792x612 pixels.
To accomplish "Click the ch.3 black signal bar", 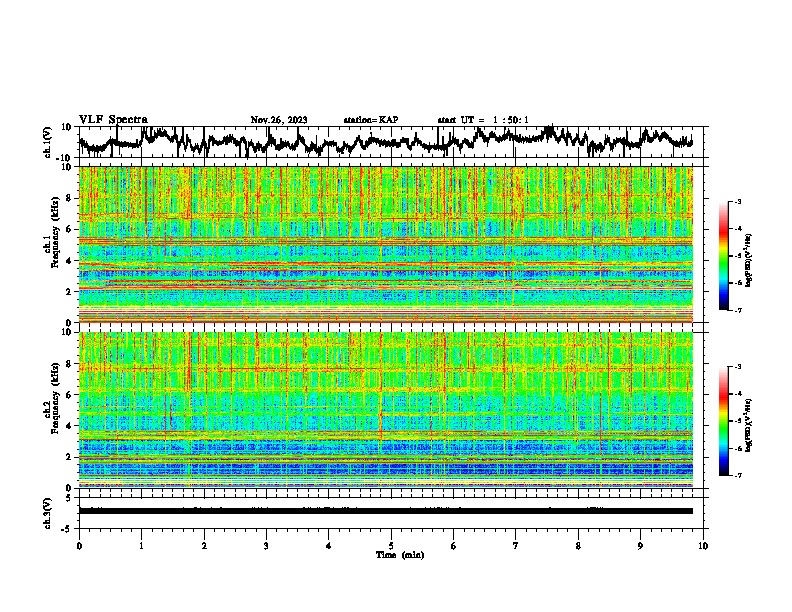I will 385,511.
